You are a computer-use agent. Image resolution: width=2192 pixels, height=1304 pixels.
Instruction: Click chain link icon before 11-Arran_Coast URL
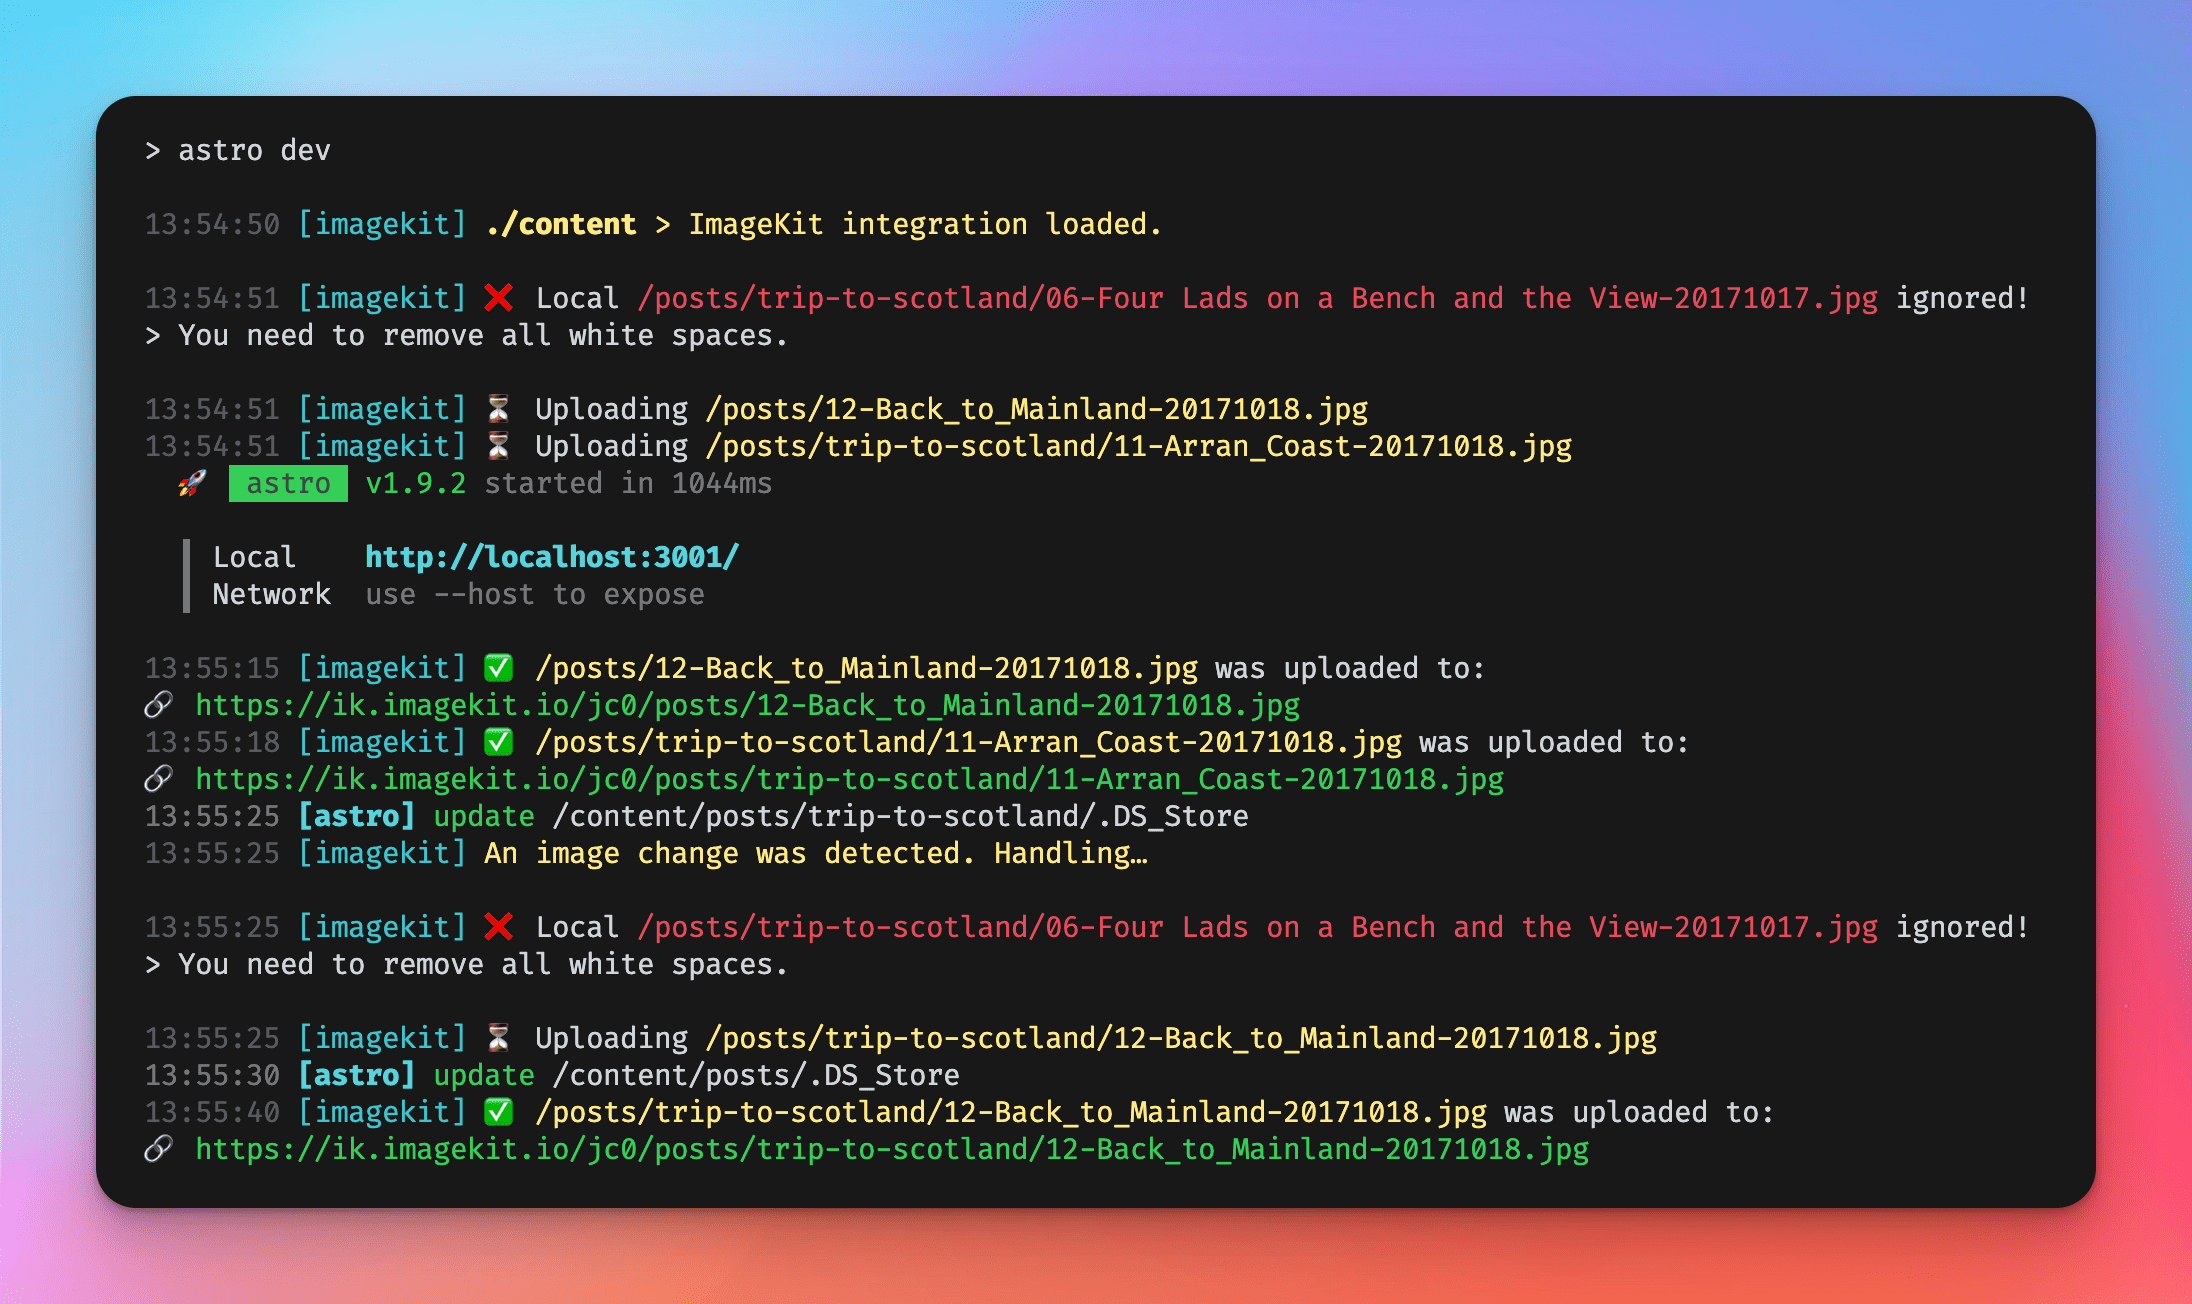(159, 779)
